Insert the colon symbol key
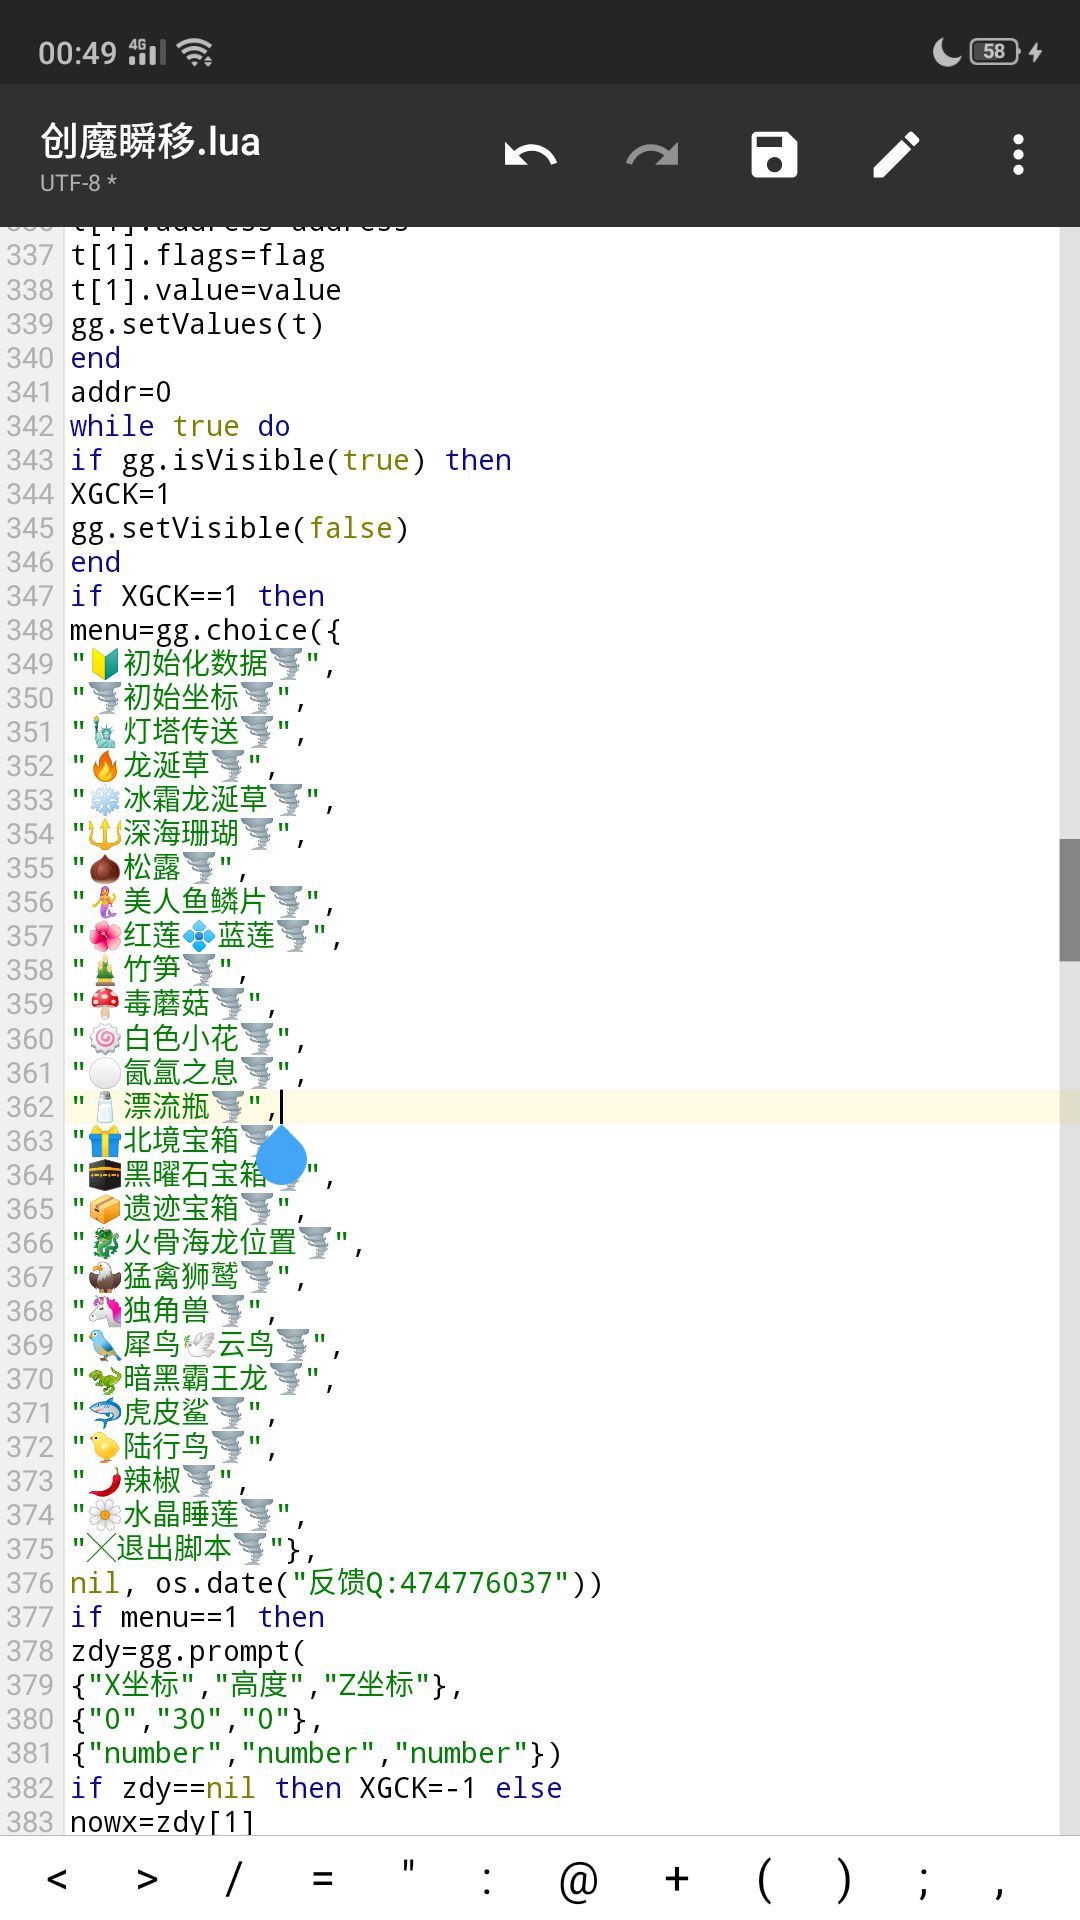1080x1920 pixels. tap(486, 1879)
